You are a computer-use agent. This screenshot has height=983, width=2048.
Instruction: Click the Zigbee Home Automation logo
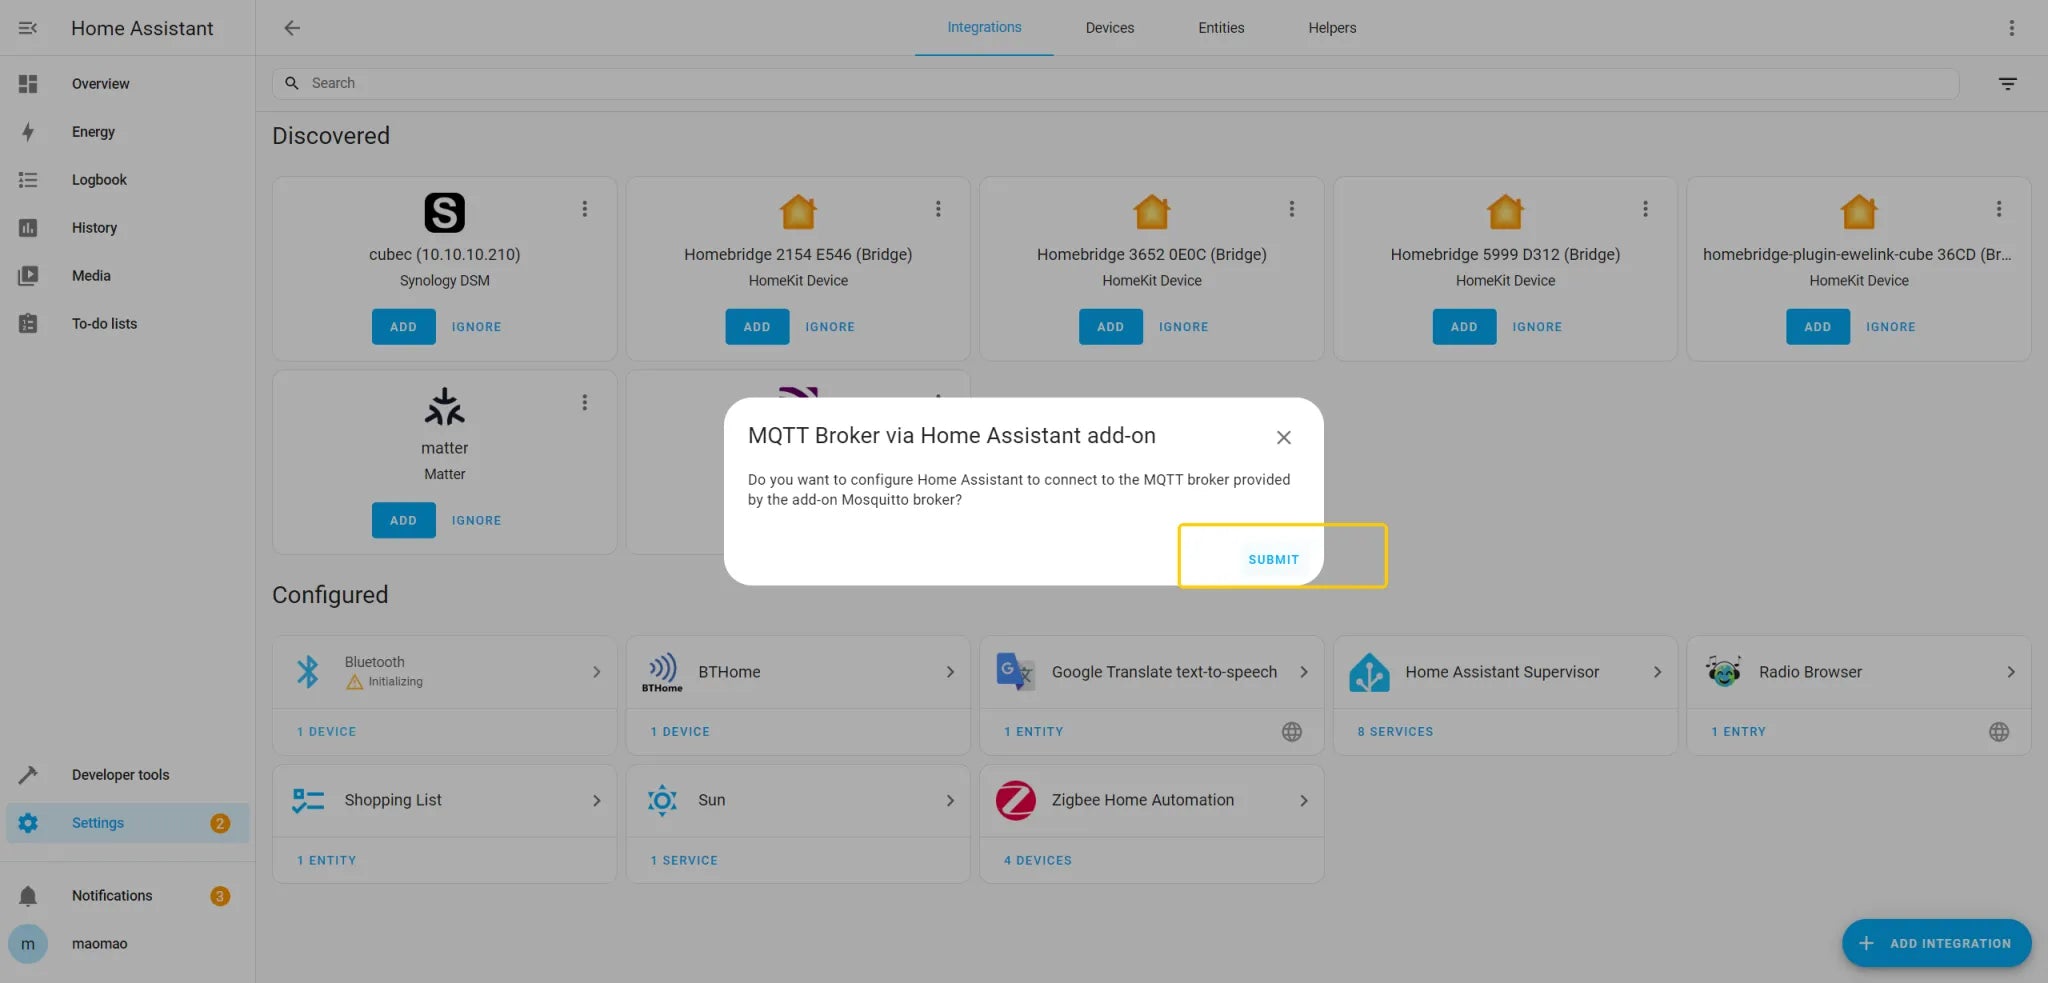pyautogui.click(x=1016, y=800)
